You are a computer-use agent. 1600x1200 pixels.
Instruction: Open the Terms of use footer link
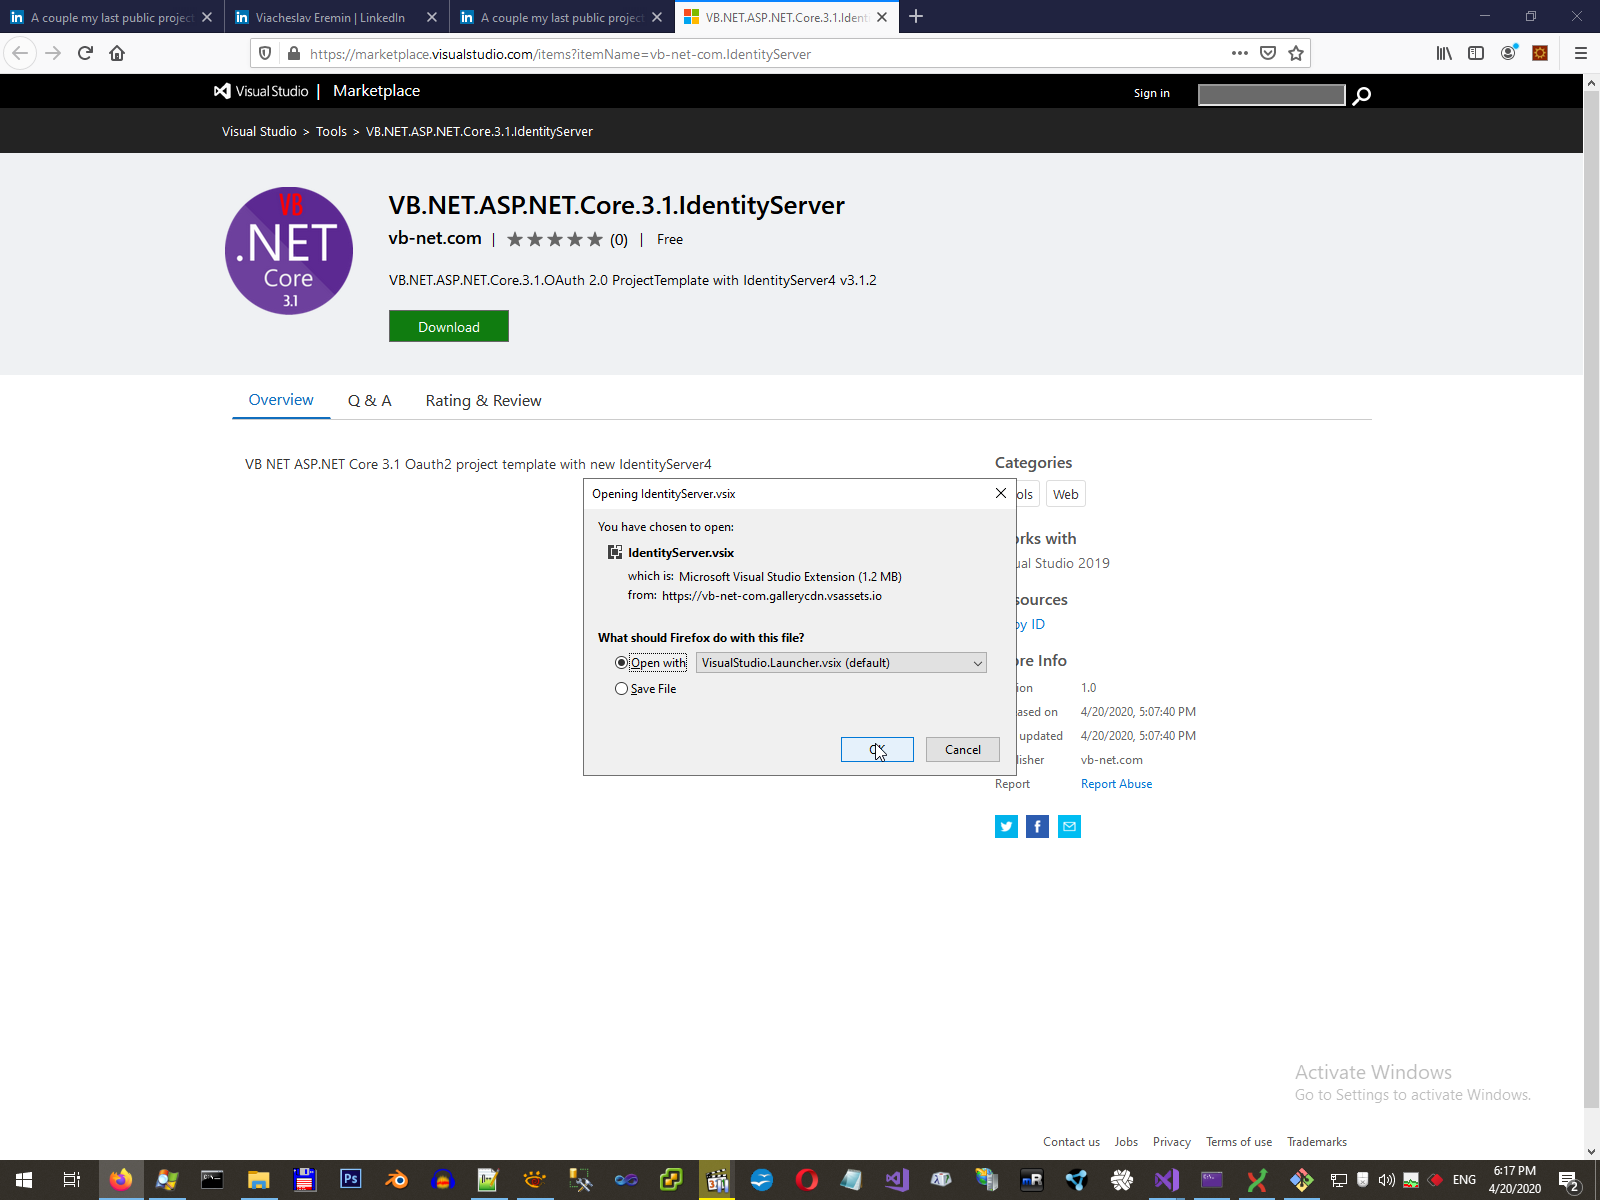[x=1239, y=1142]
